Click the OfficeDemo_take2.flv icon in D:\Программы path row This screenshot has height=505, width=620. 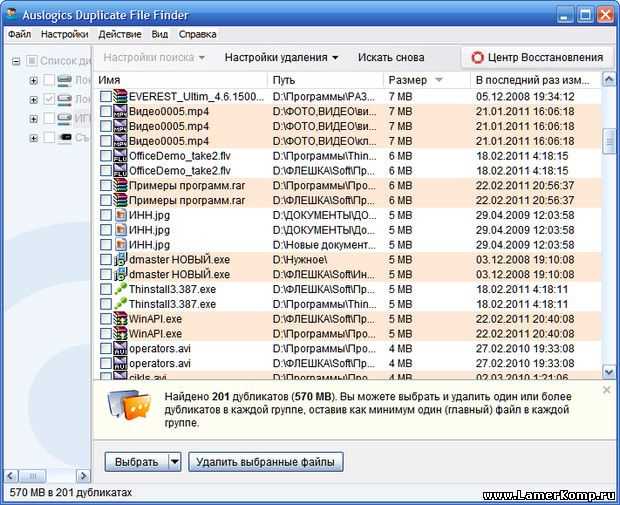(120, 155)
